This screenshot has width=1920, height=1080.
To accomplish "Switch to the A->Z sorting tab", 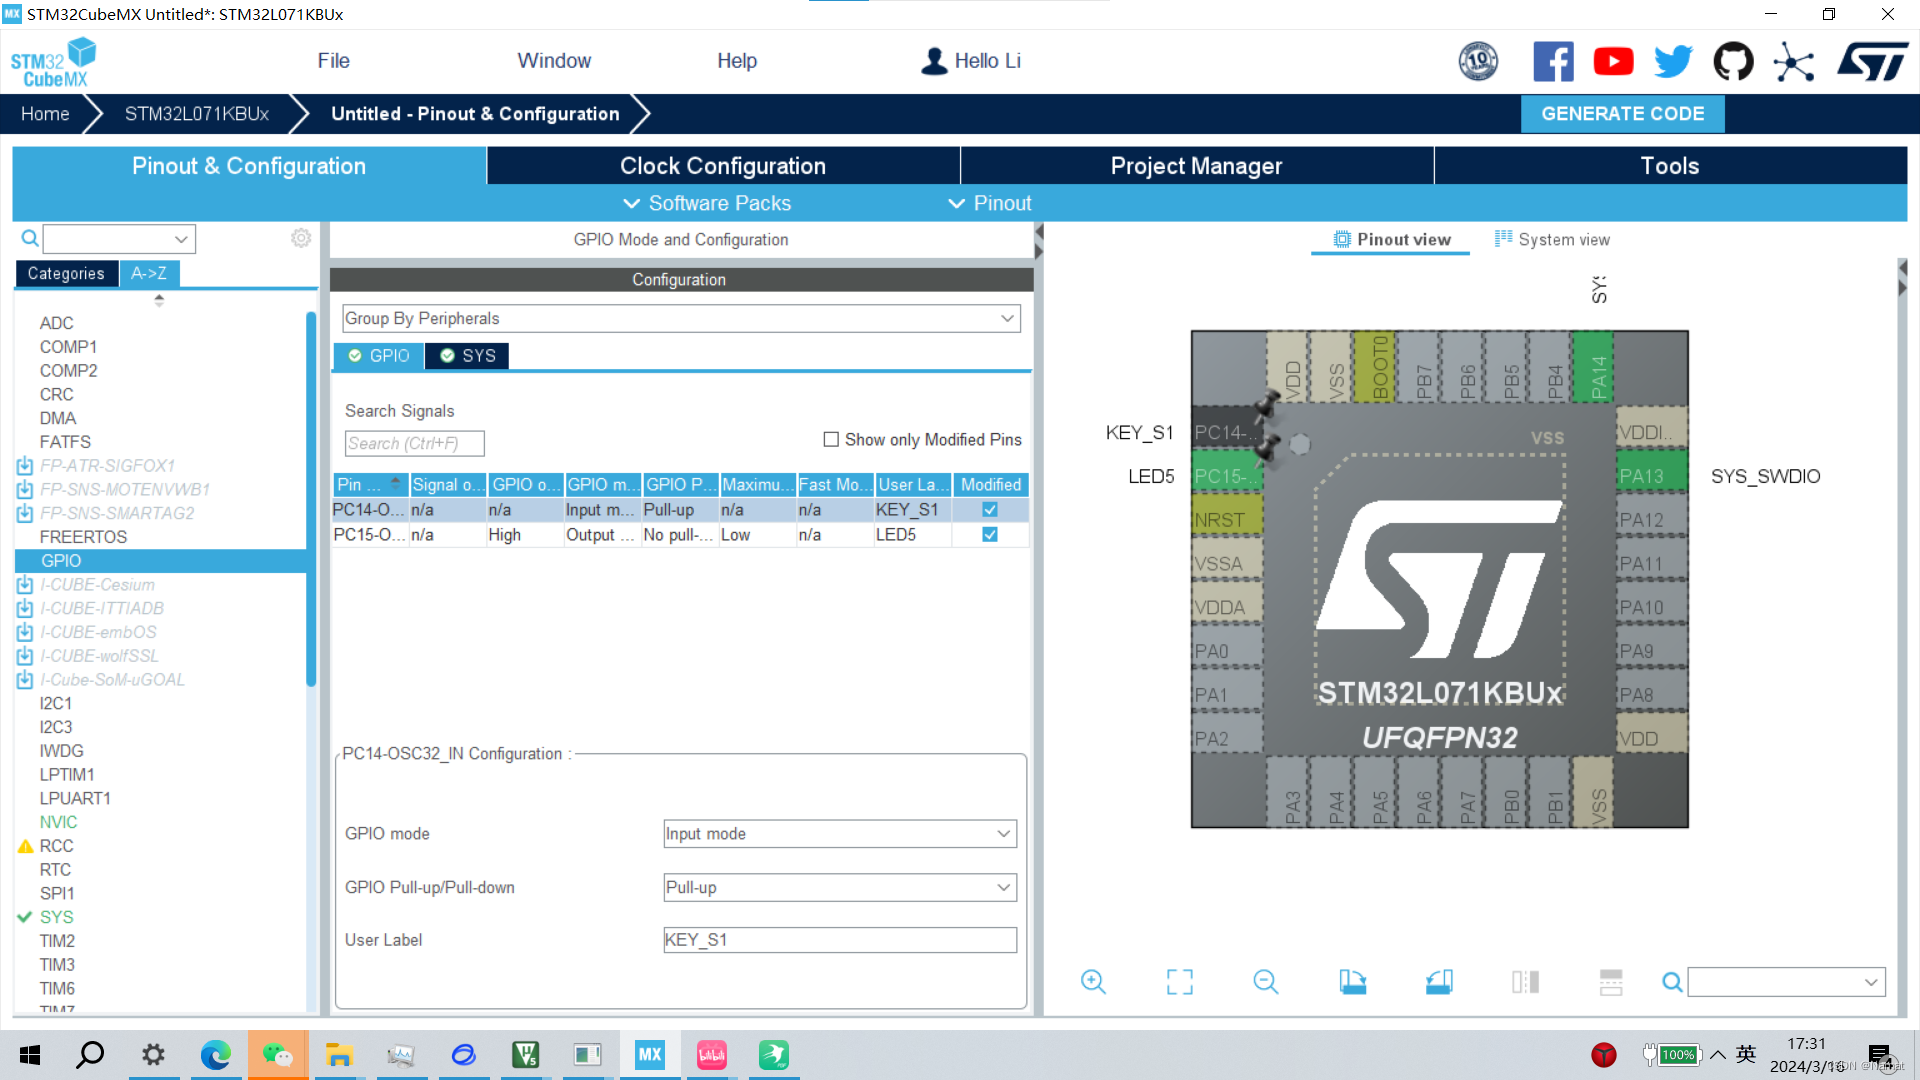I will pyautogui.click(x=149, y=273).
